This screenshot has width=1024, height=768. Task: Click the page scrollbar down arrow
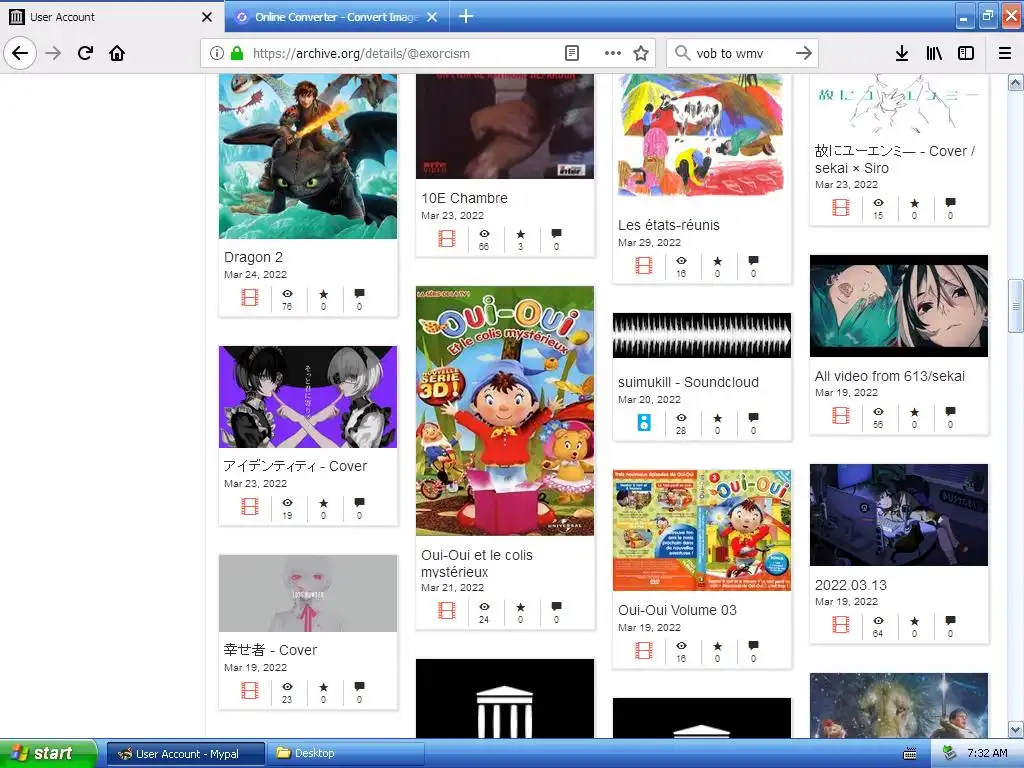(1016, 729)
